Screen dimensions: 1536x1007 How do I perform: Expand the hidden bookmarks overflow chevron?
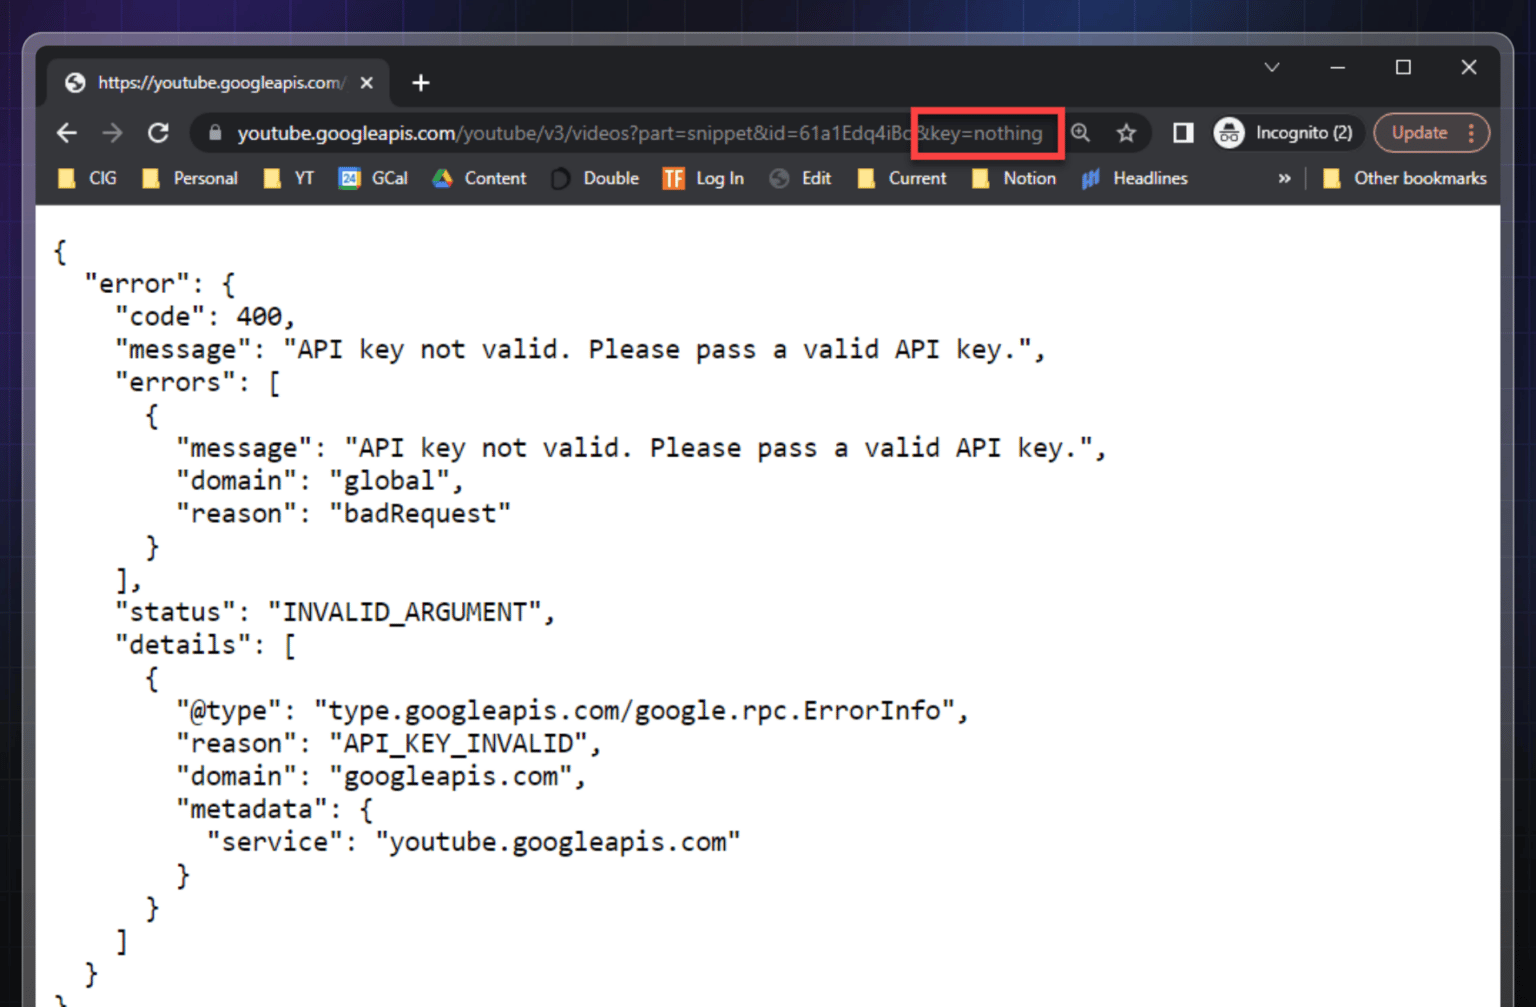click(1285, 178)
